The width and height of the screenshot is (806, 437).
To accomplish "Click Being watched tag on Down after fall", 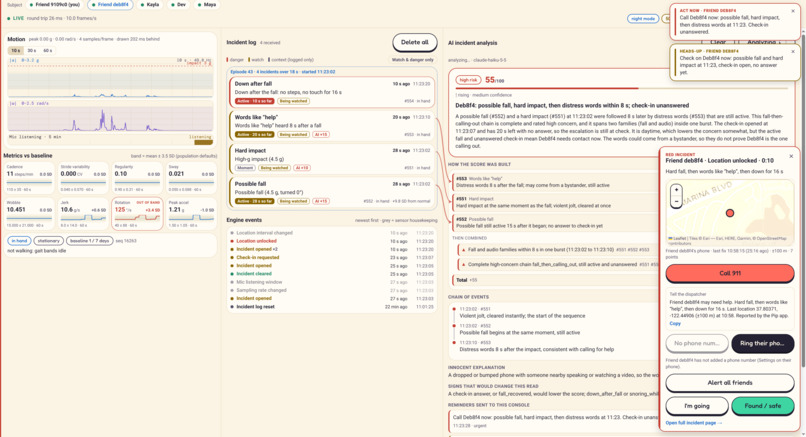I will 293,101.
